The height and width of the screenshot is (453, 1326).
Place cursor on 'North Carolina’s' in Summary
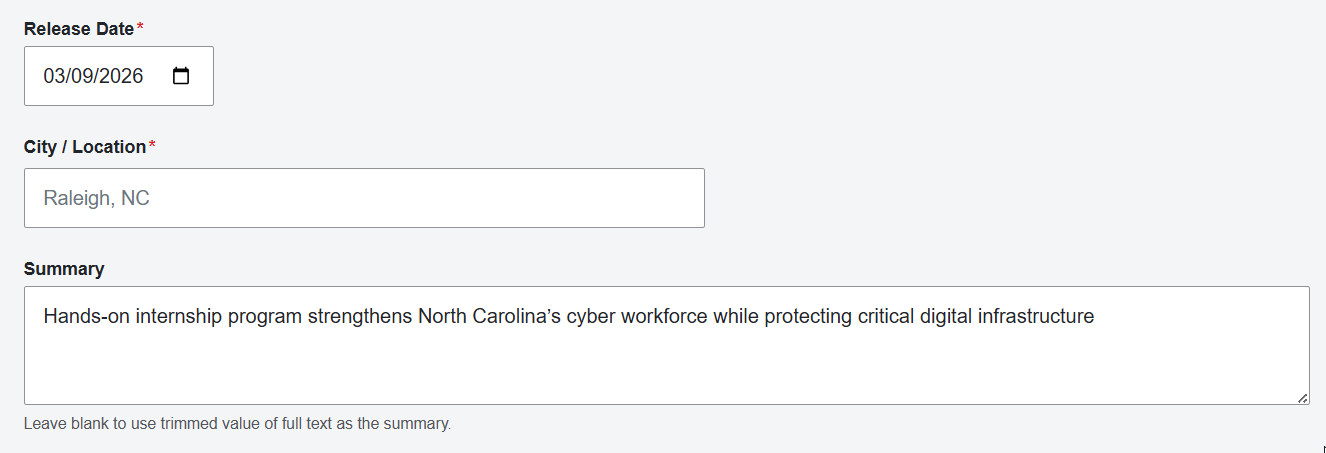tap(489, 317)
